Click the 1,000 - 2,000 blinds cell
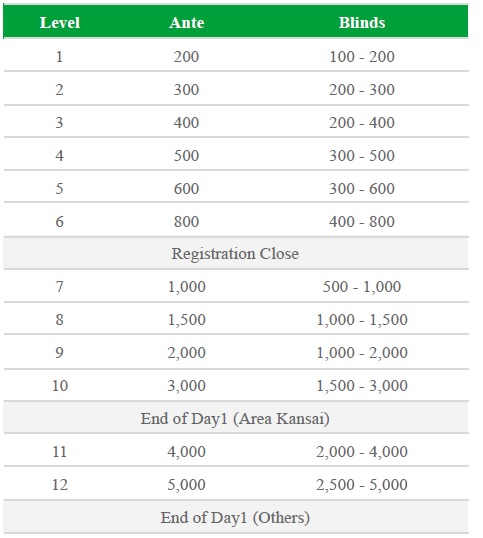Image resolution: width=483 pixels, height=538 pixels. click(362, 352)
